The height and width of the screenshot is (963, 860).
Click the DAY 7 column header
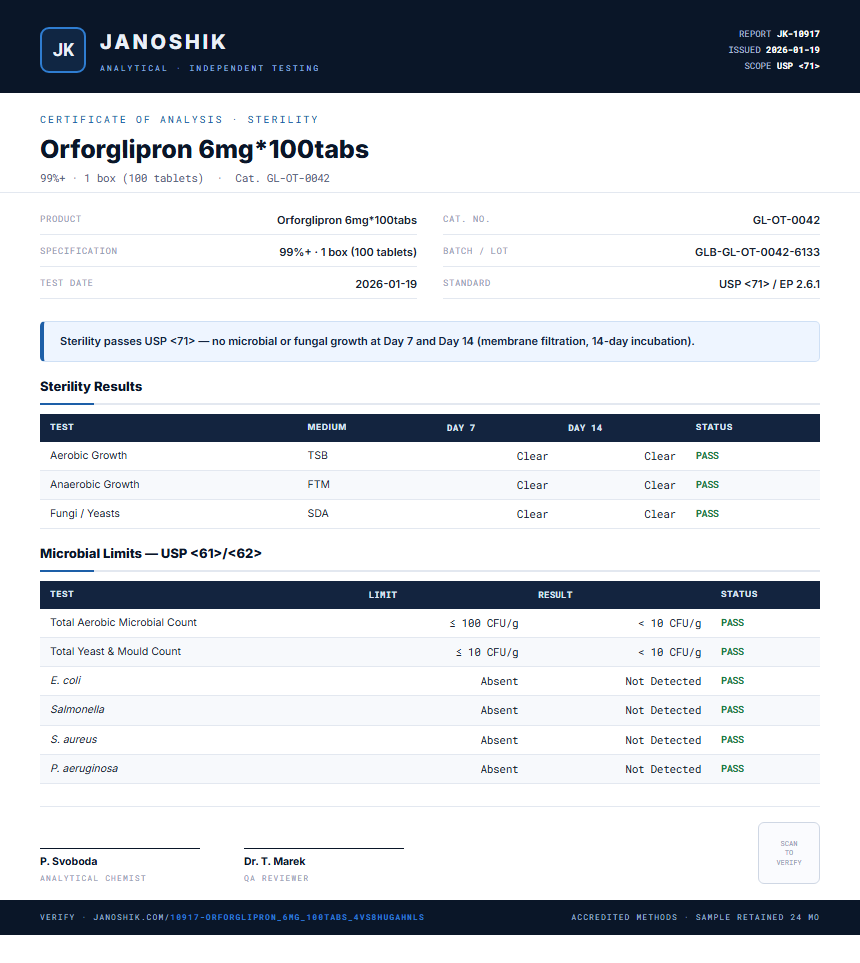tap(461, 427)
